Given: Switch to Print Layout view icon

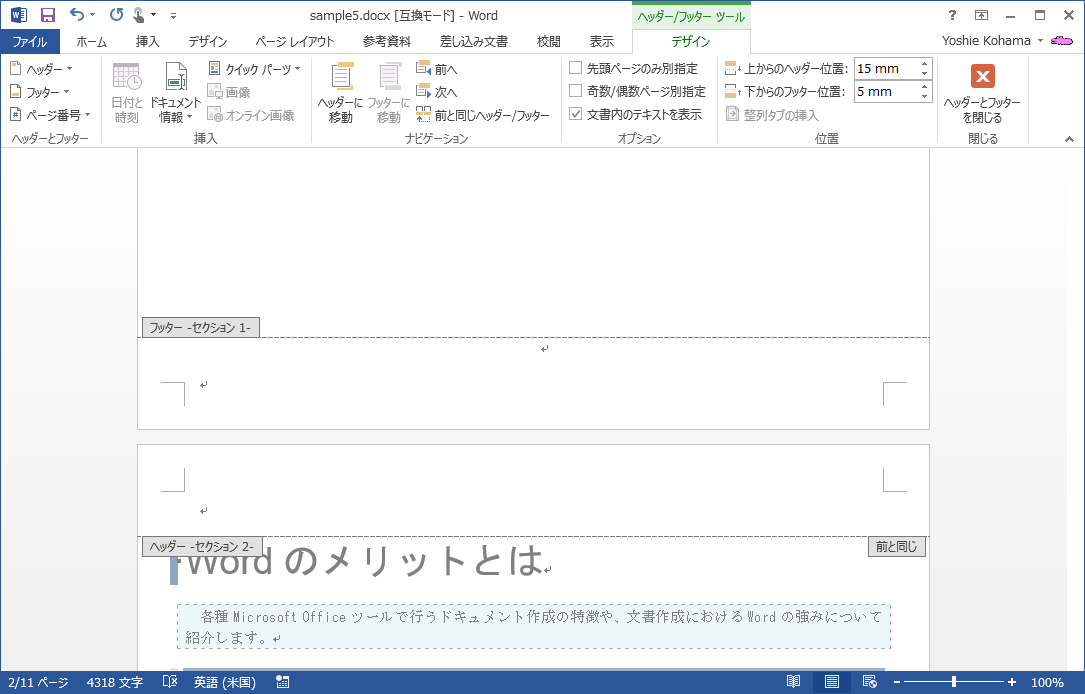Looking at the screenshot, I should tap(832, 682).
